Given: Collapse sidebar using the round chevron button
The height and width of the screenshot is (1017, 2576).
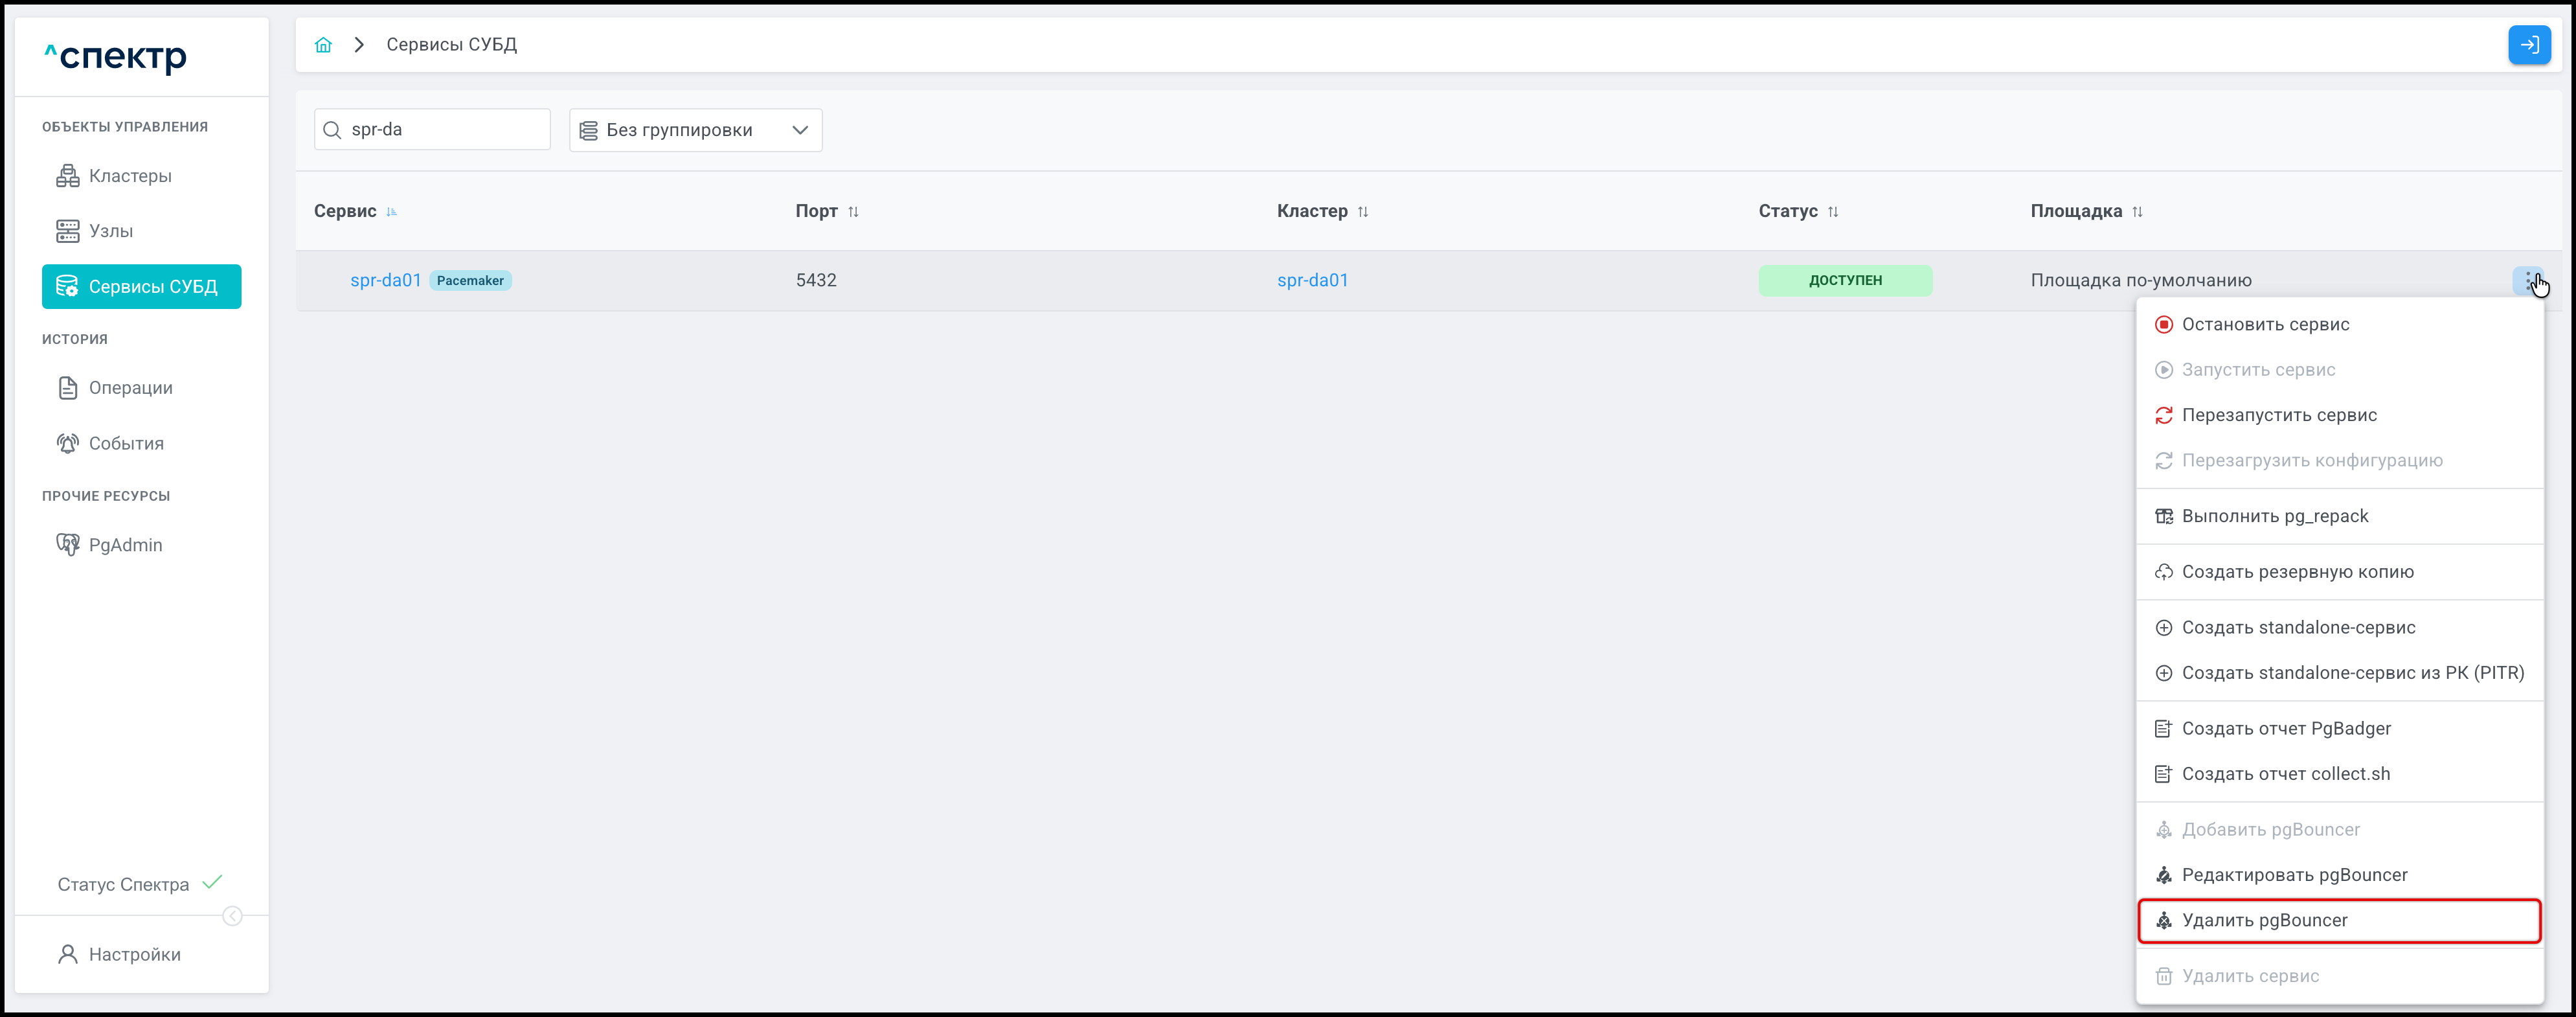Looking at the screenshot, I should pyautogui.click(x=232, y=916).
